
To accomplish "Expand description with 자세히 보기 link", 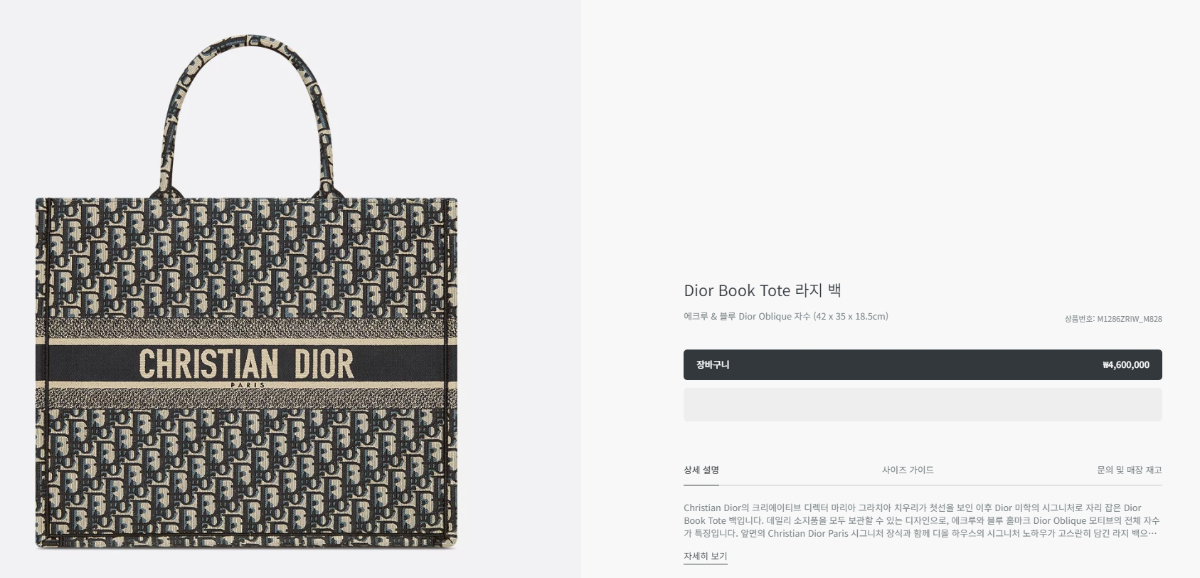I will pos(705,556).
